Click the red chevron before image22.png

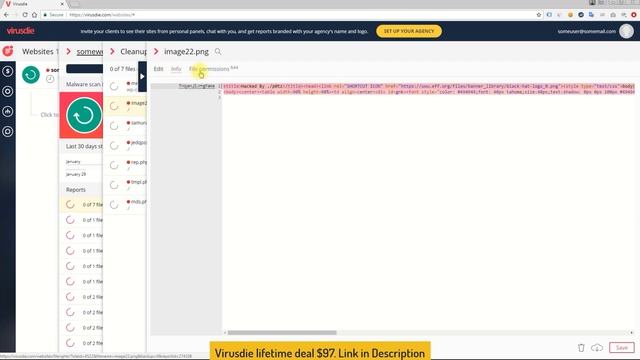click(x=156, y=51)
